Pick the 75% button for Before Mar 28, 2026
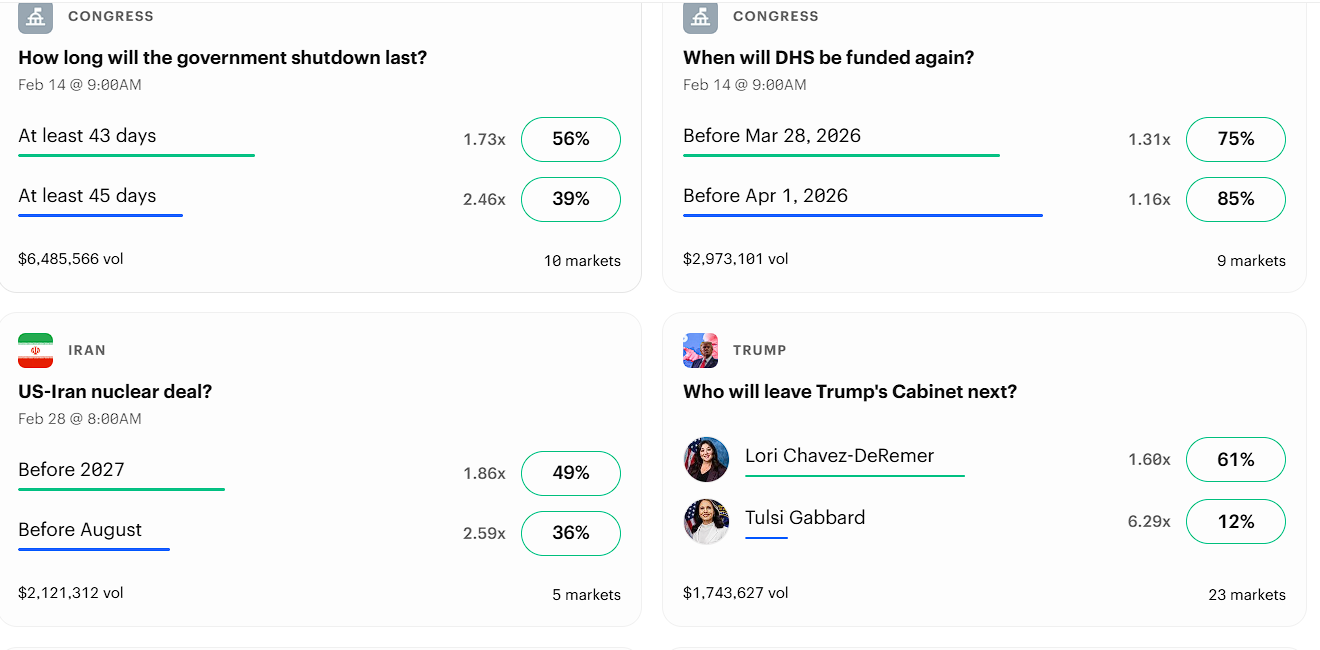1320x650 pixels. (x=1235, y=139)
